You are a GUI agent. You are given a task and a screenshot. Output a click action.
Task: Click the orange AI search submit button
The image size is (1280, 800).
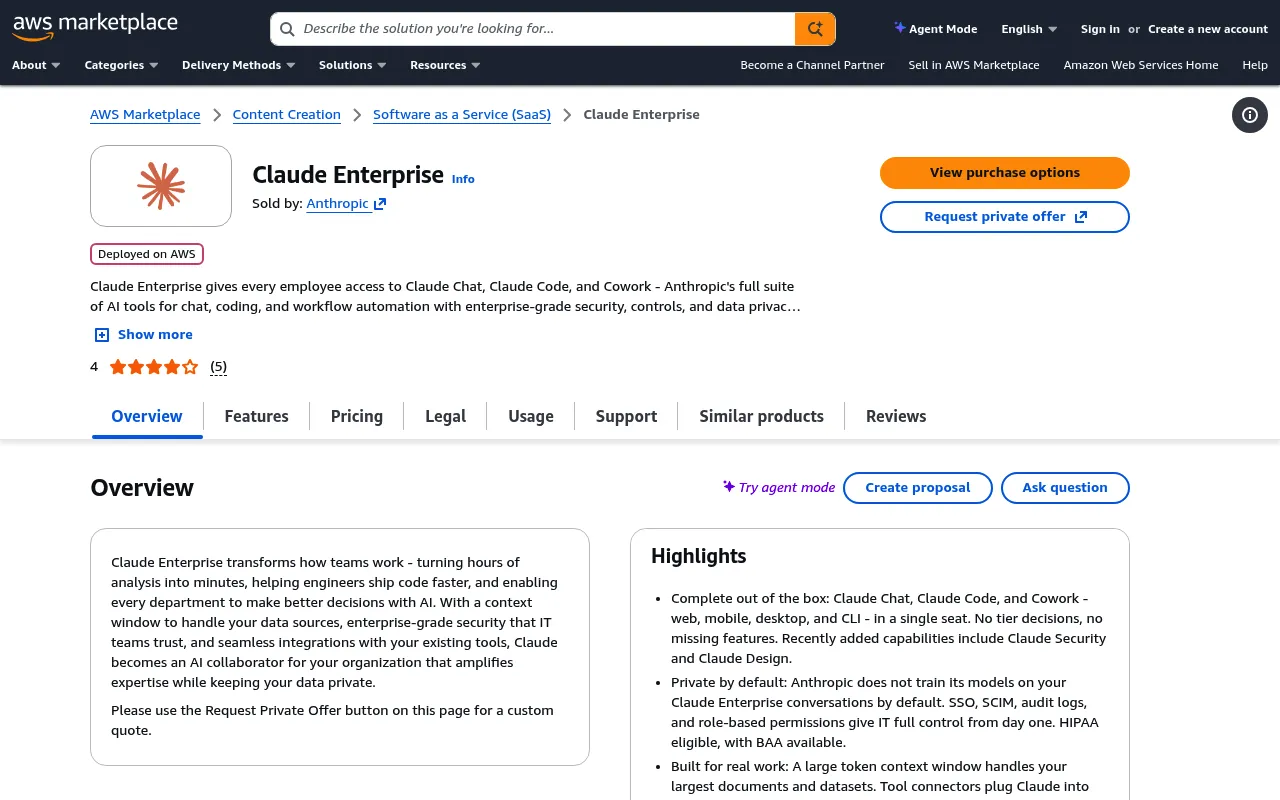[815, 29]
